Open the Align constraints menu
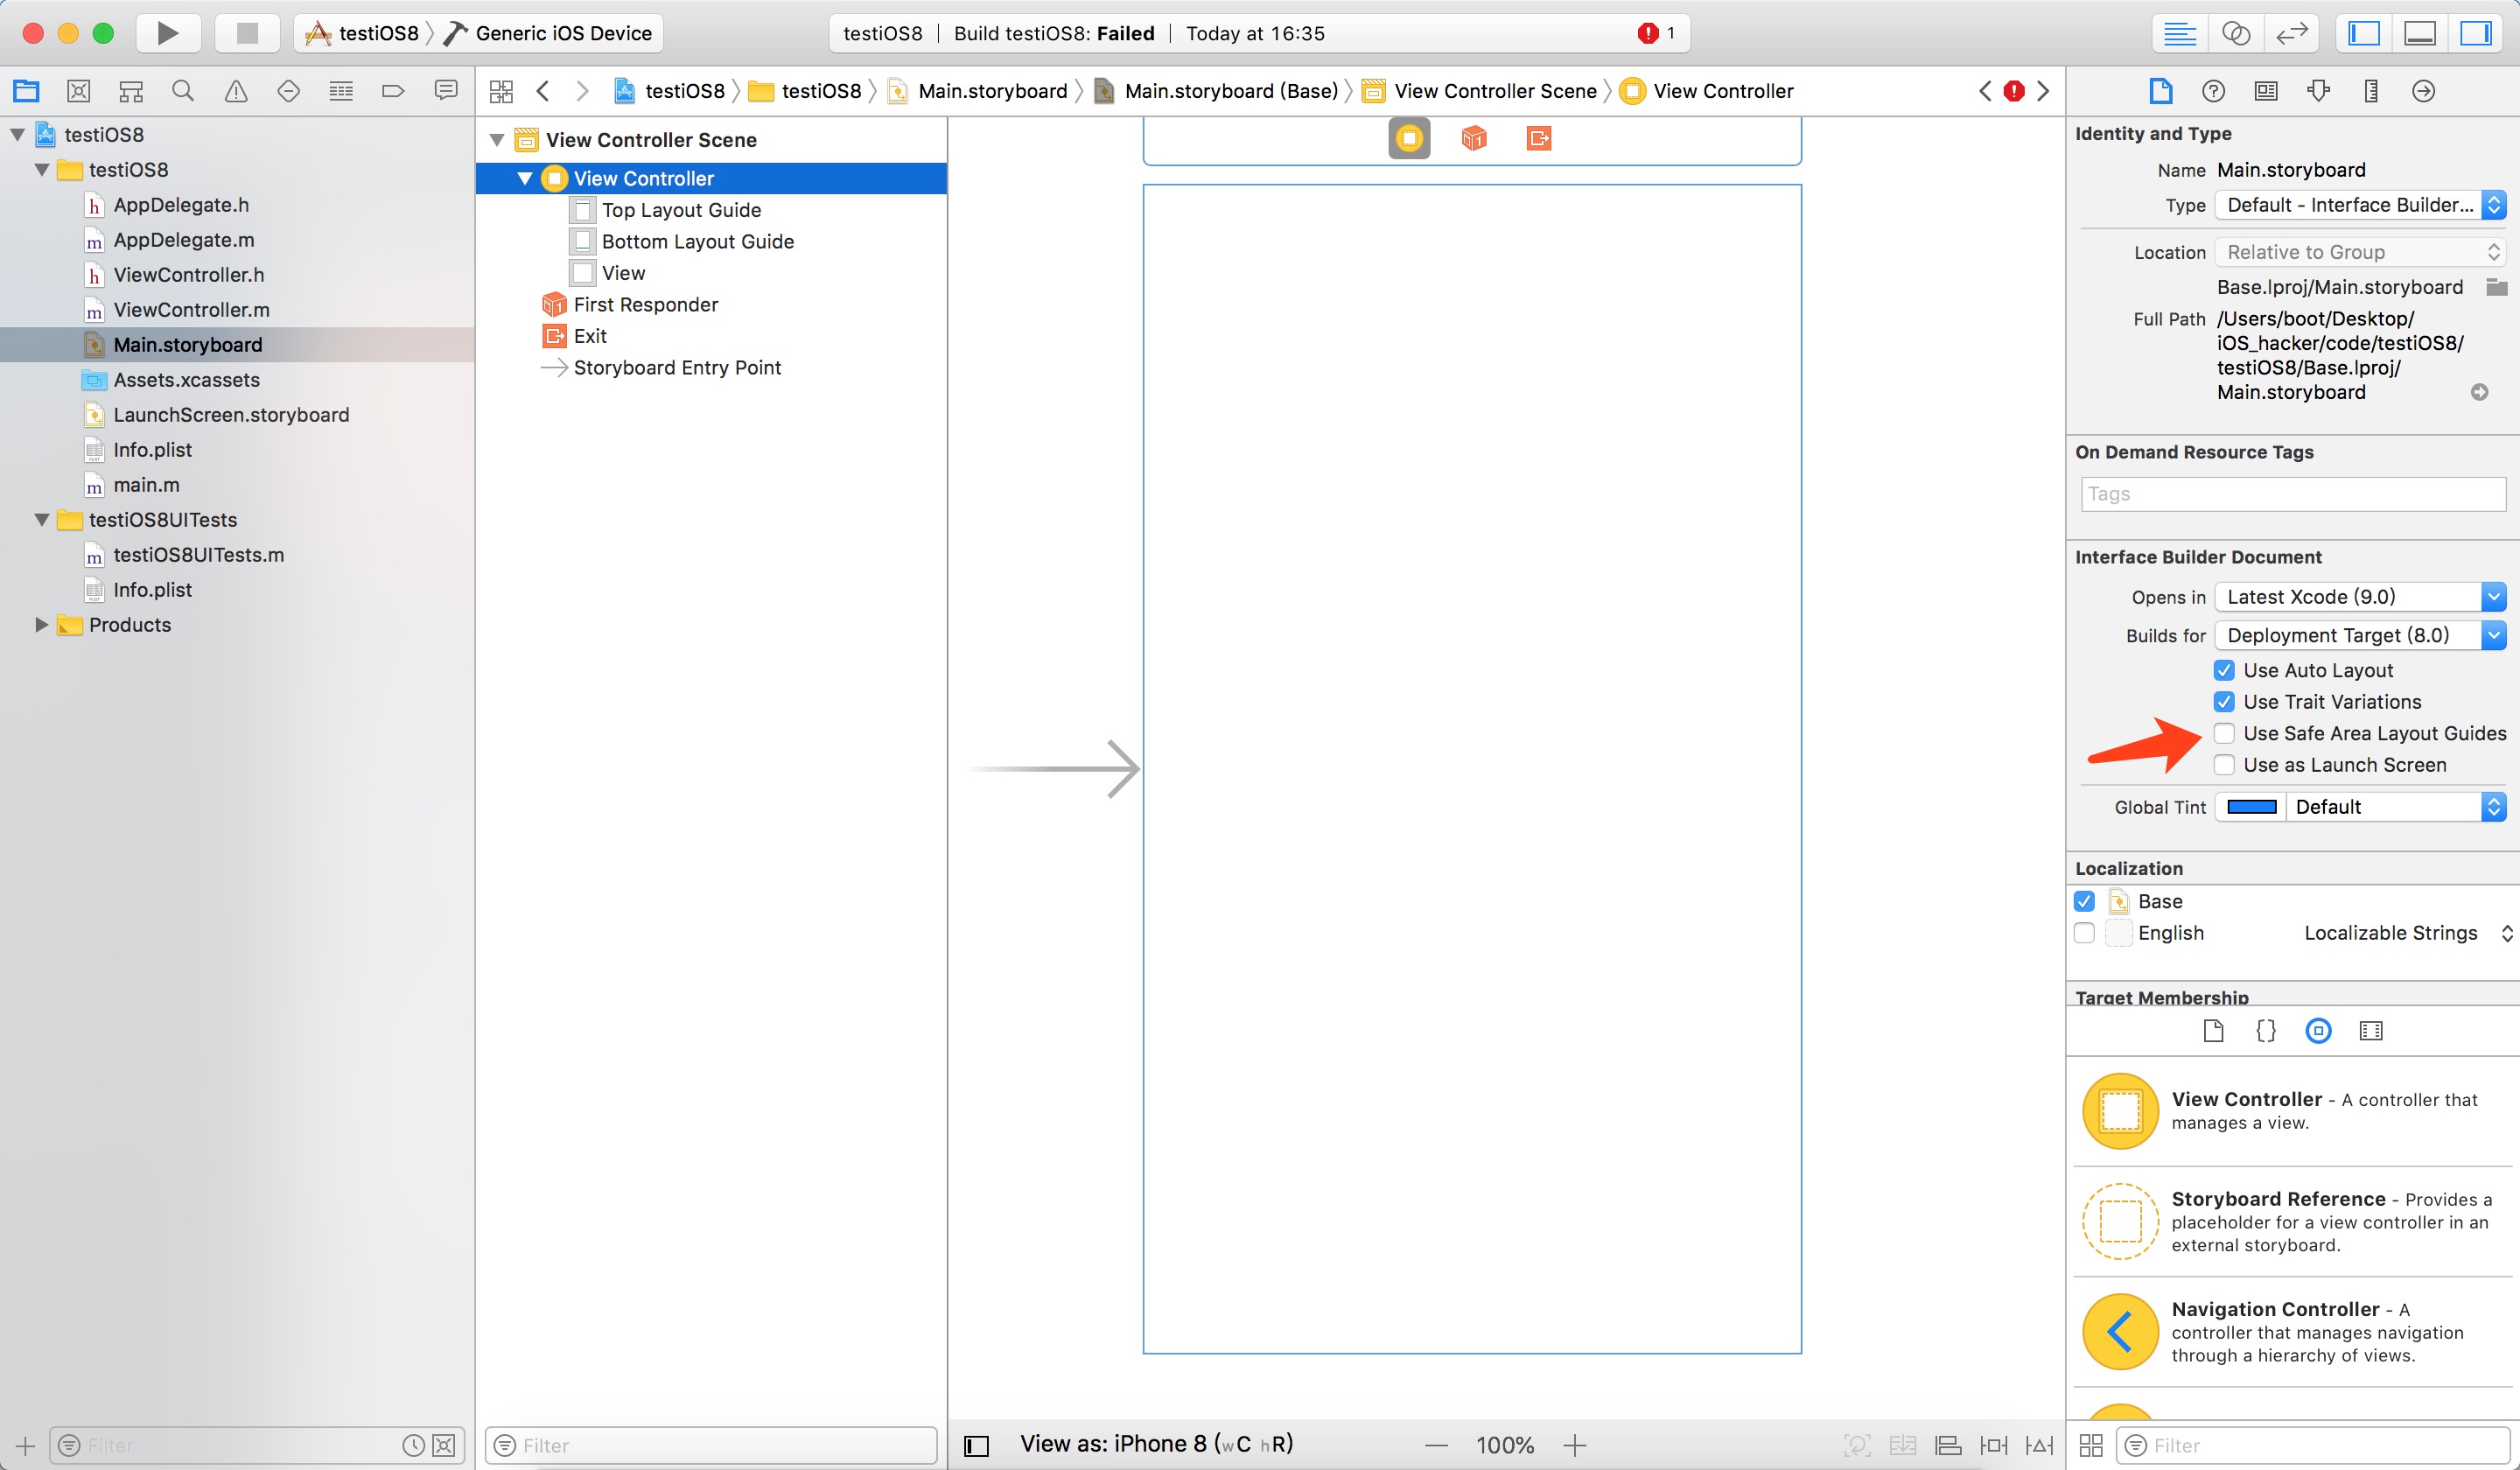Image resolution: width=2520 pixels, height=1470 pixels. coord(1948,1445)
